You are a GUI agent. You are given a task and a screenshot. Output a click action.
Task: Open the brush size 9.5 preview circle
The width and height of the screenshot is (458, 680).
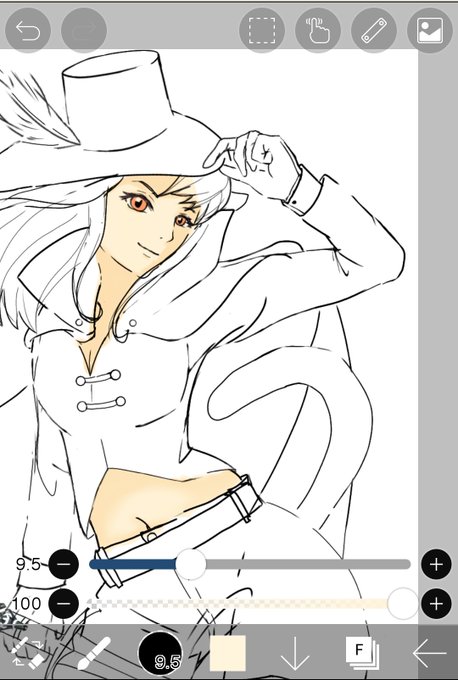[x=160, y=653]
